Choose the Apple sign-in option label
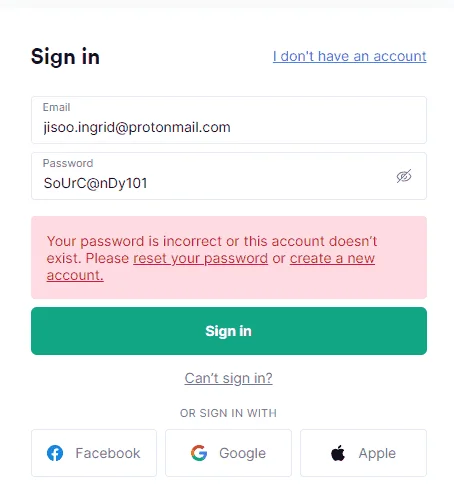This screenshot has height=487, width=454. tap(377, 453)
